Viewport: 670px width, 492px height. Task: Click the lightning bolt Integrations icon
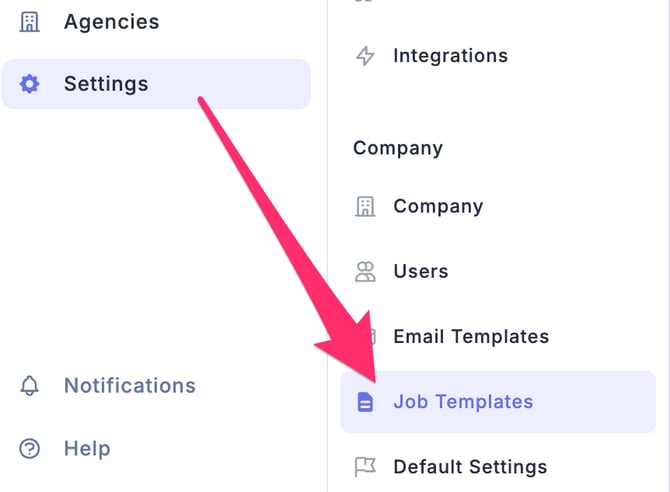(366, 56)
